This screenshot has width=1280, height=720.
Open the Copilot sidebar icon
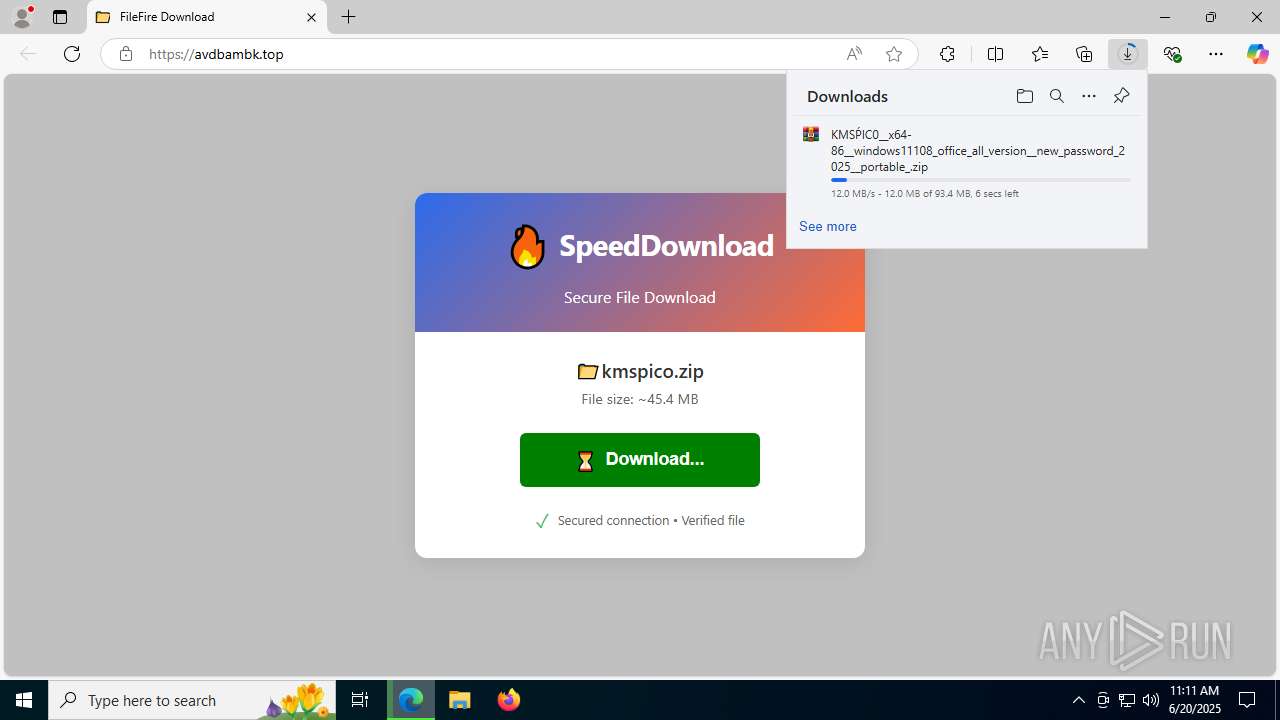point(1257,54)
